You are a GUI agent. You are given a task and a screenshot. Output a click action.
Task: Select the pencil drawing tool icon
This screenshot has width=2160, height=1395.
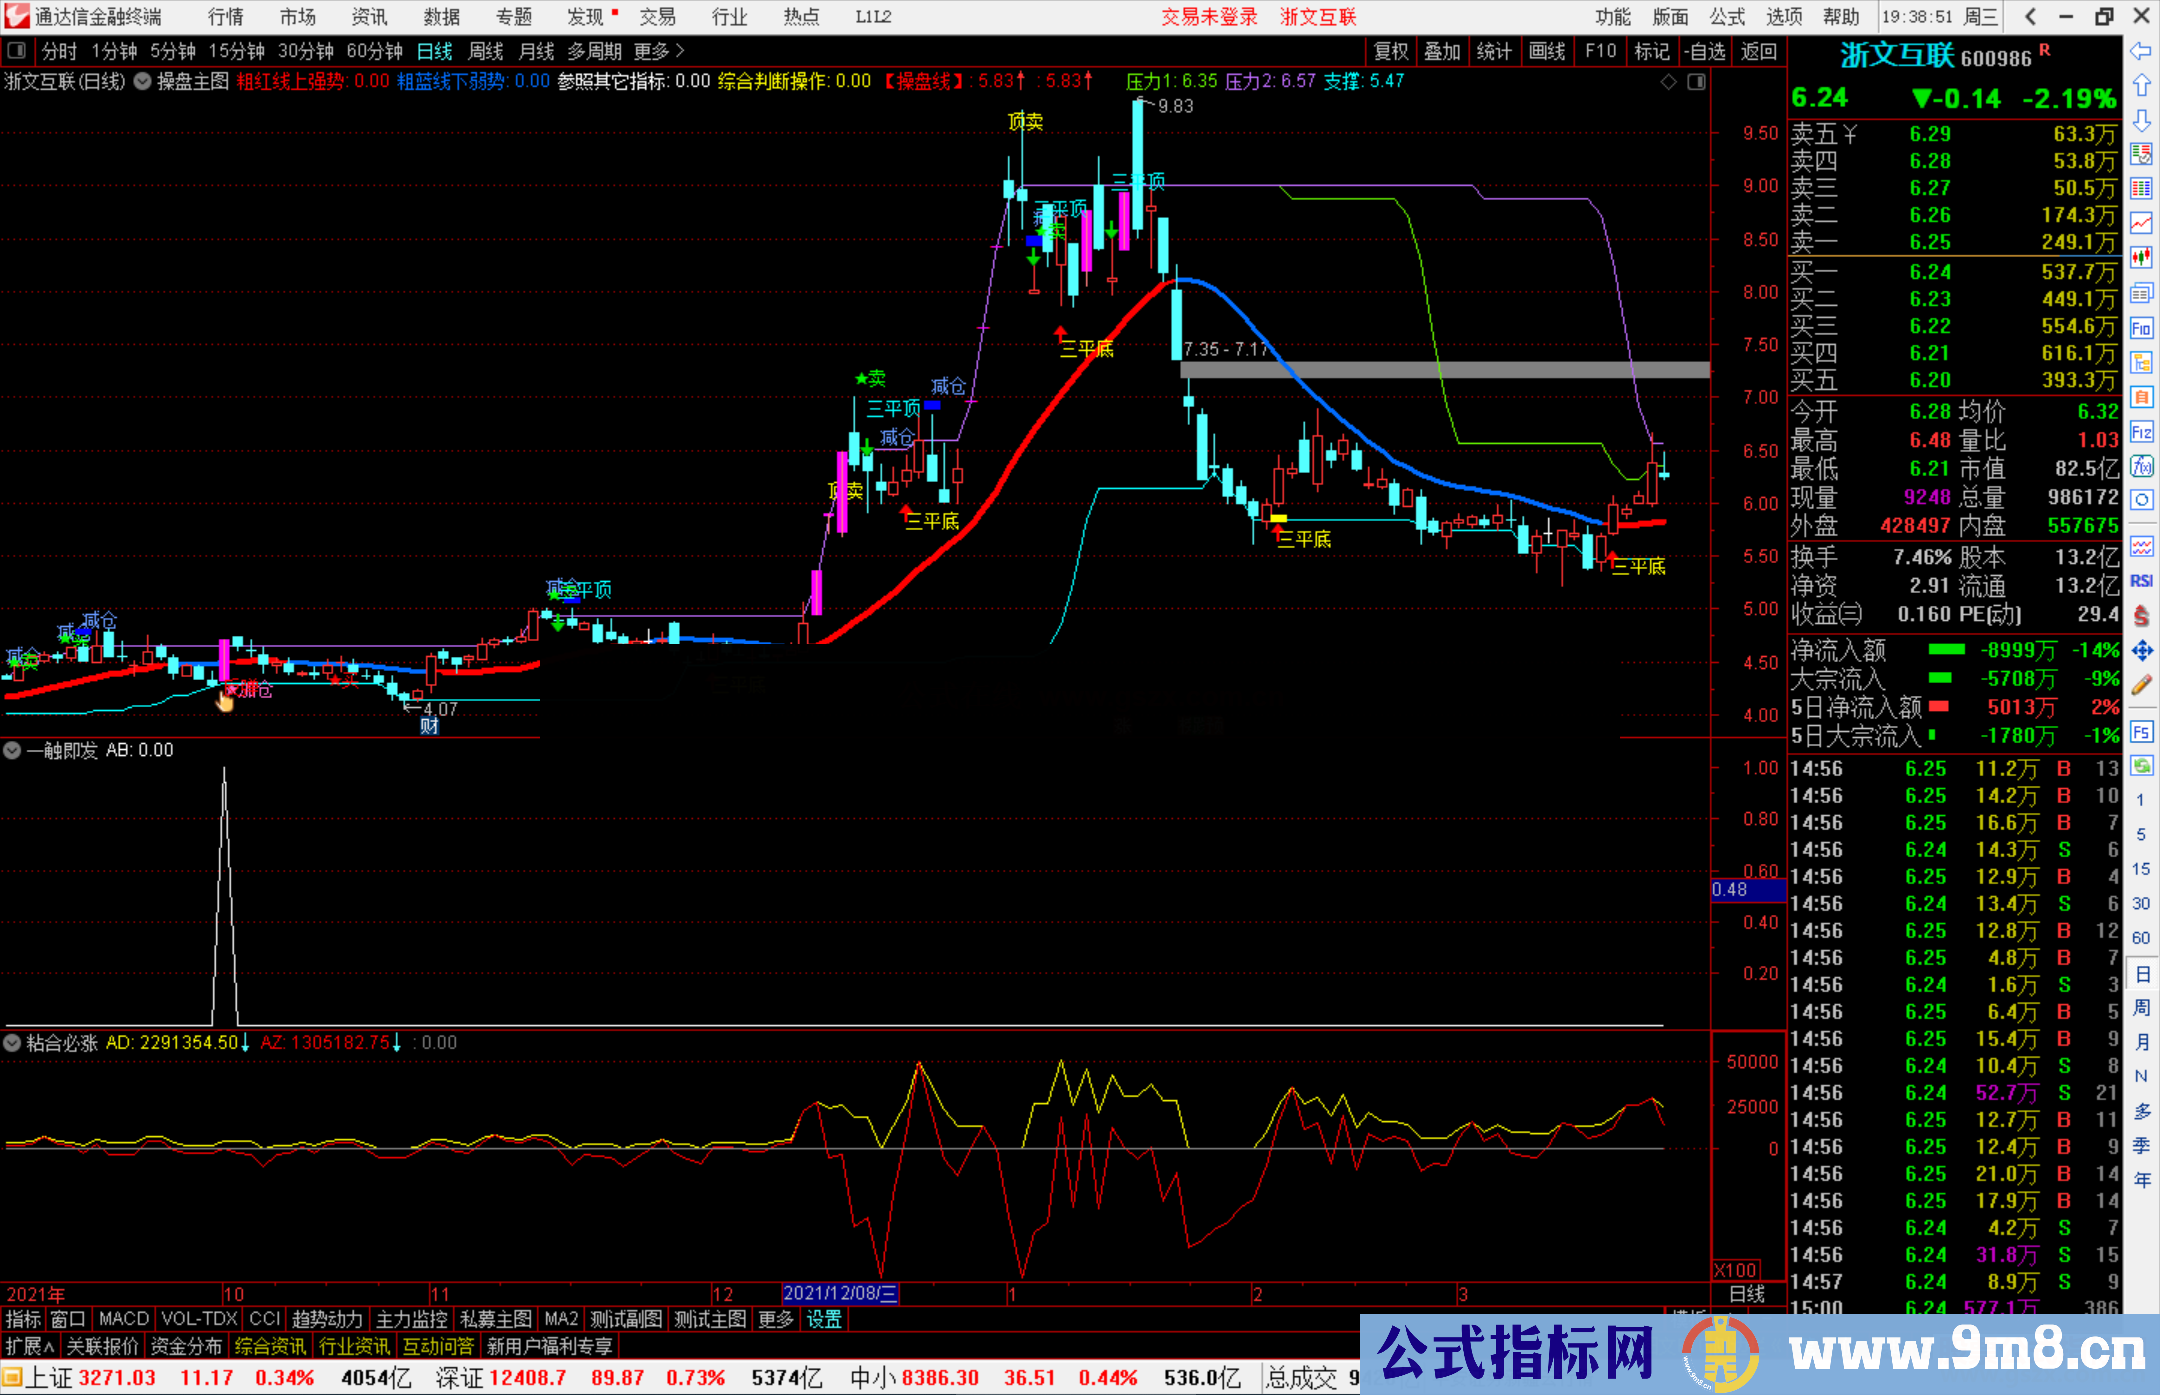[2141, 686]
